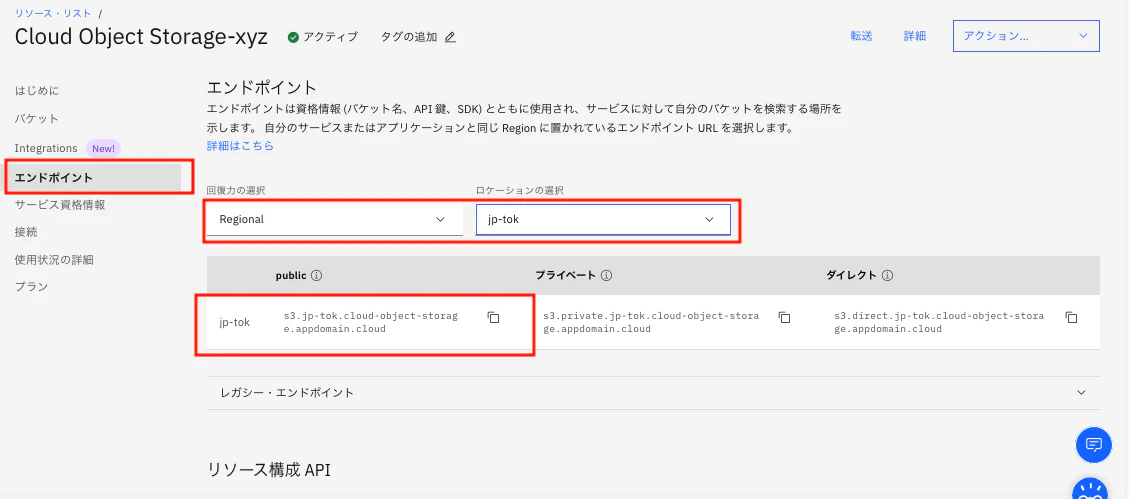Expand the レガシー・エンドポイント section
1130x499 pixels.
point(653,393)
